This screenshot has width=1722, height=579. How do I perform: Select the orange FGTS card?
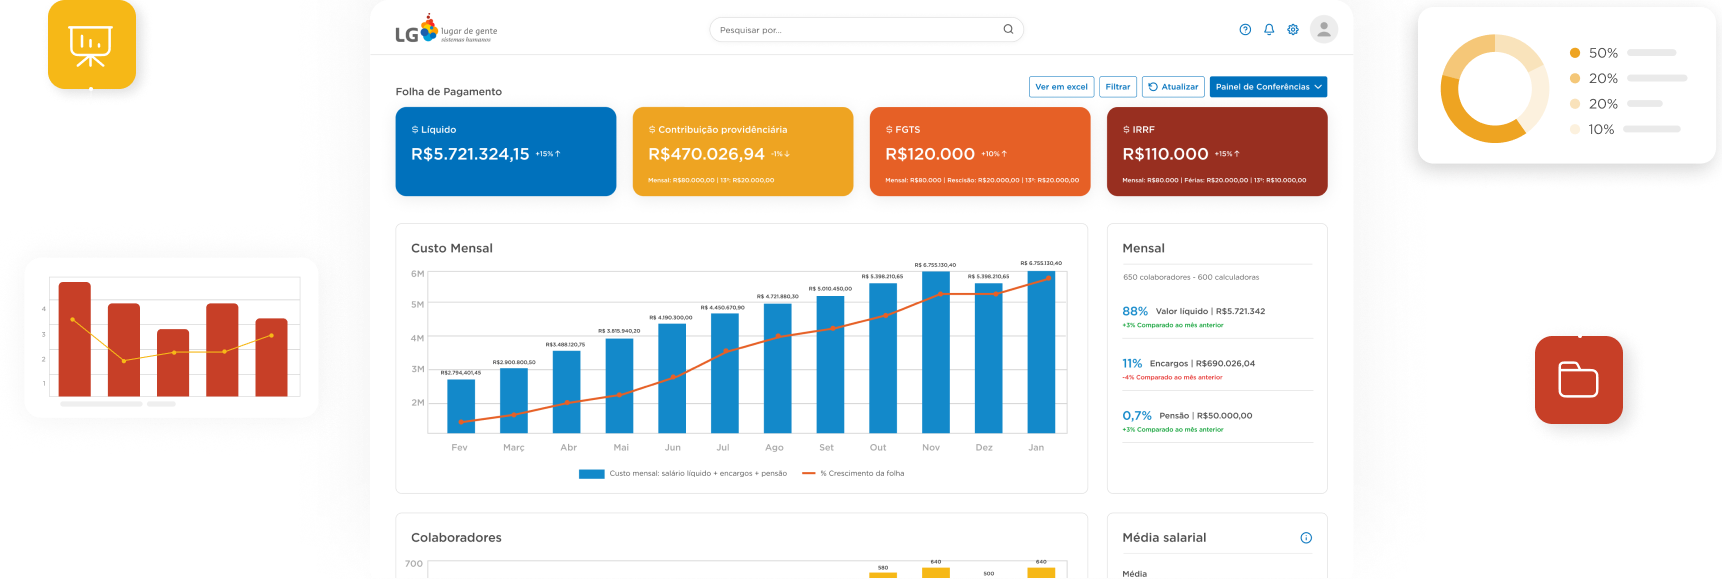979,152
